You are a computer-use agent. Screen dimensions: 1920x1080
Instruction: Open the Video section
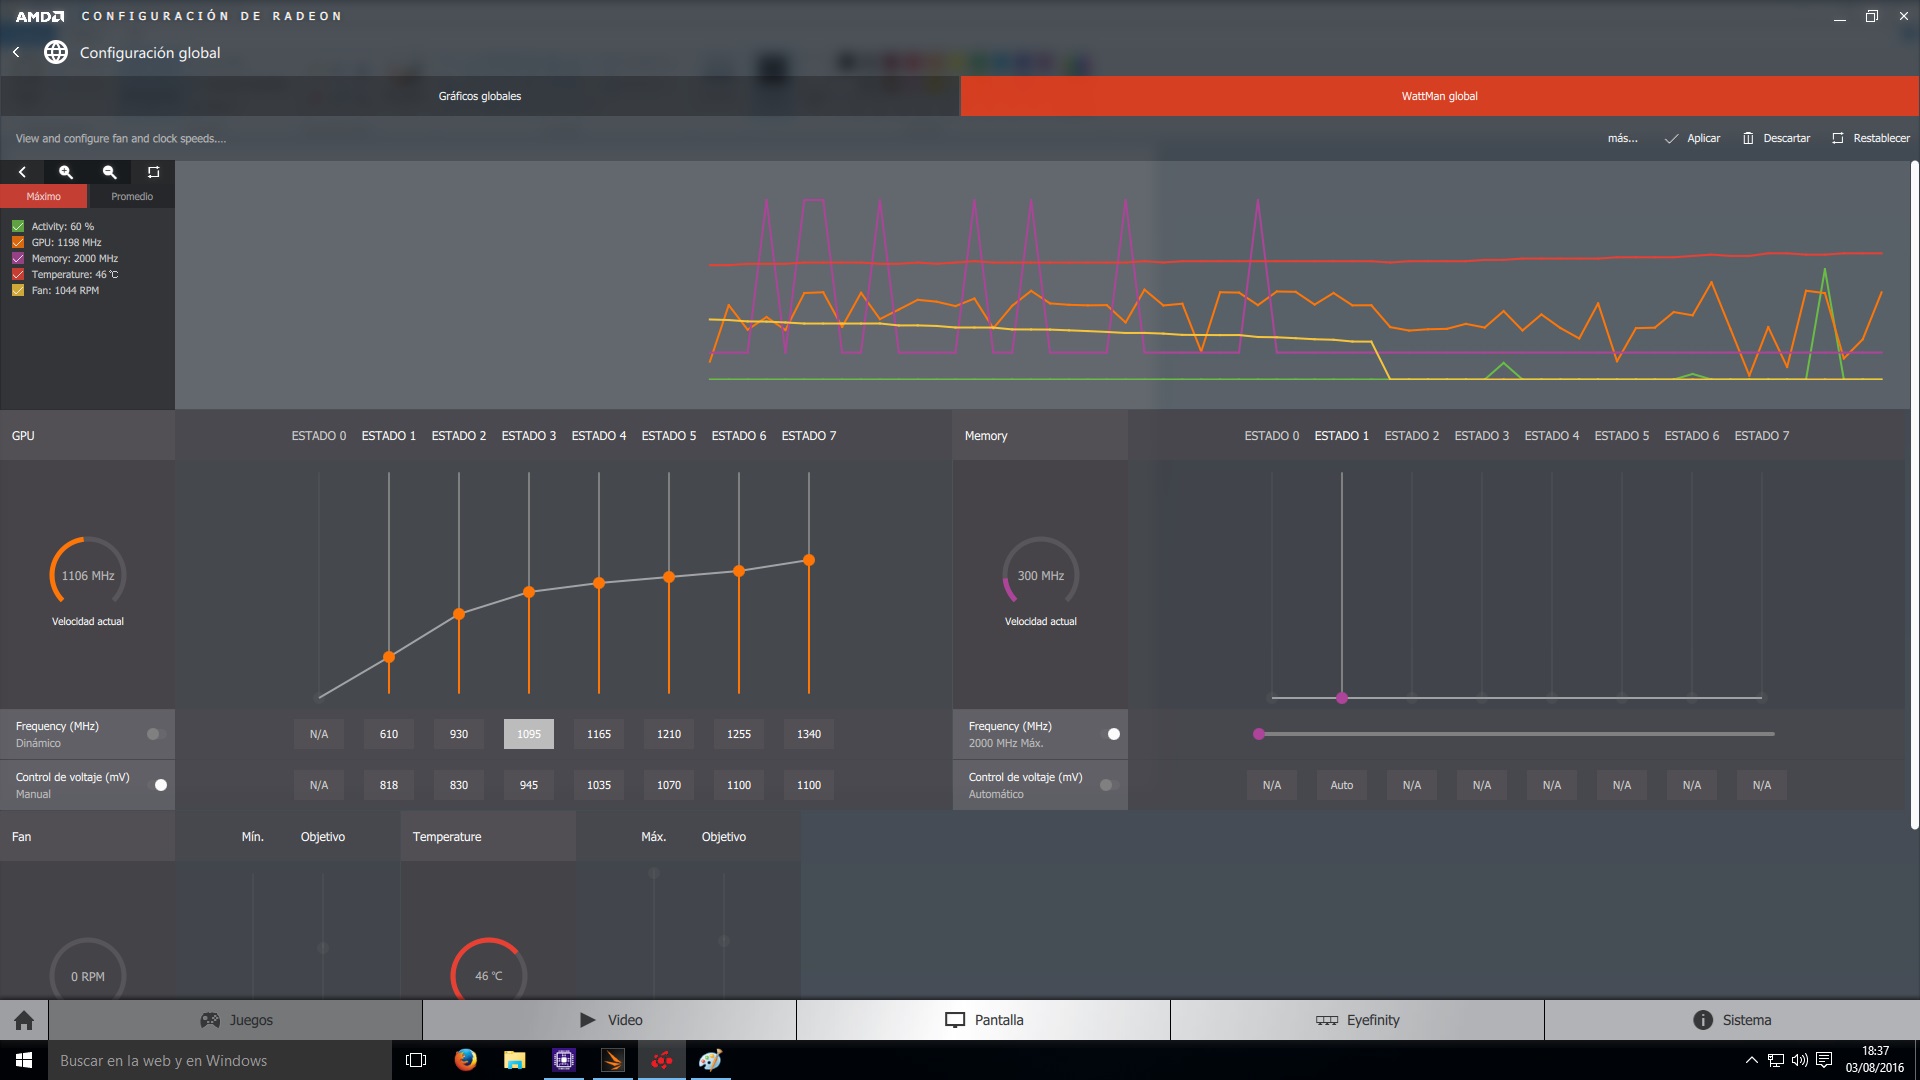point(610,1020)
